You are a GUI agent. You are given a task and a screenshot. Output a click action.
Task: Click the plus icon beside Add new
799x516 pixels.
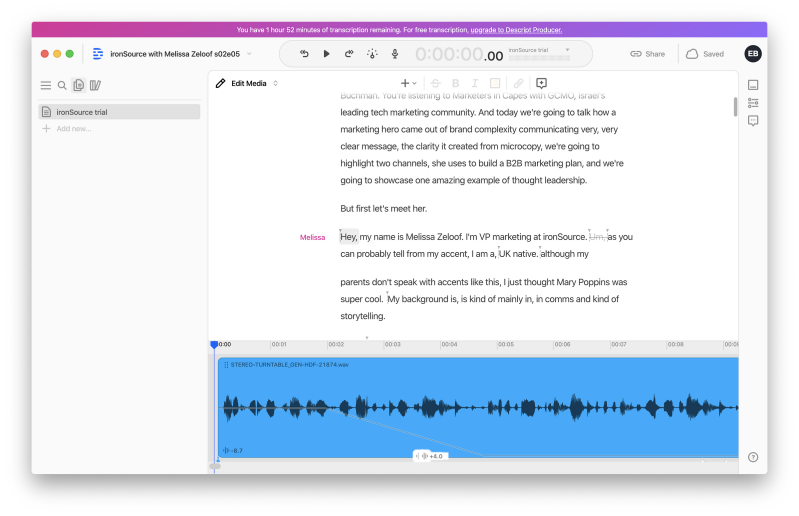tap(46, 128)
